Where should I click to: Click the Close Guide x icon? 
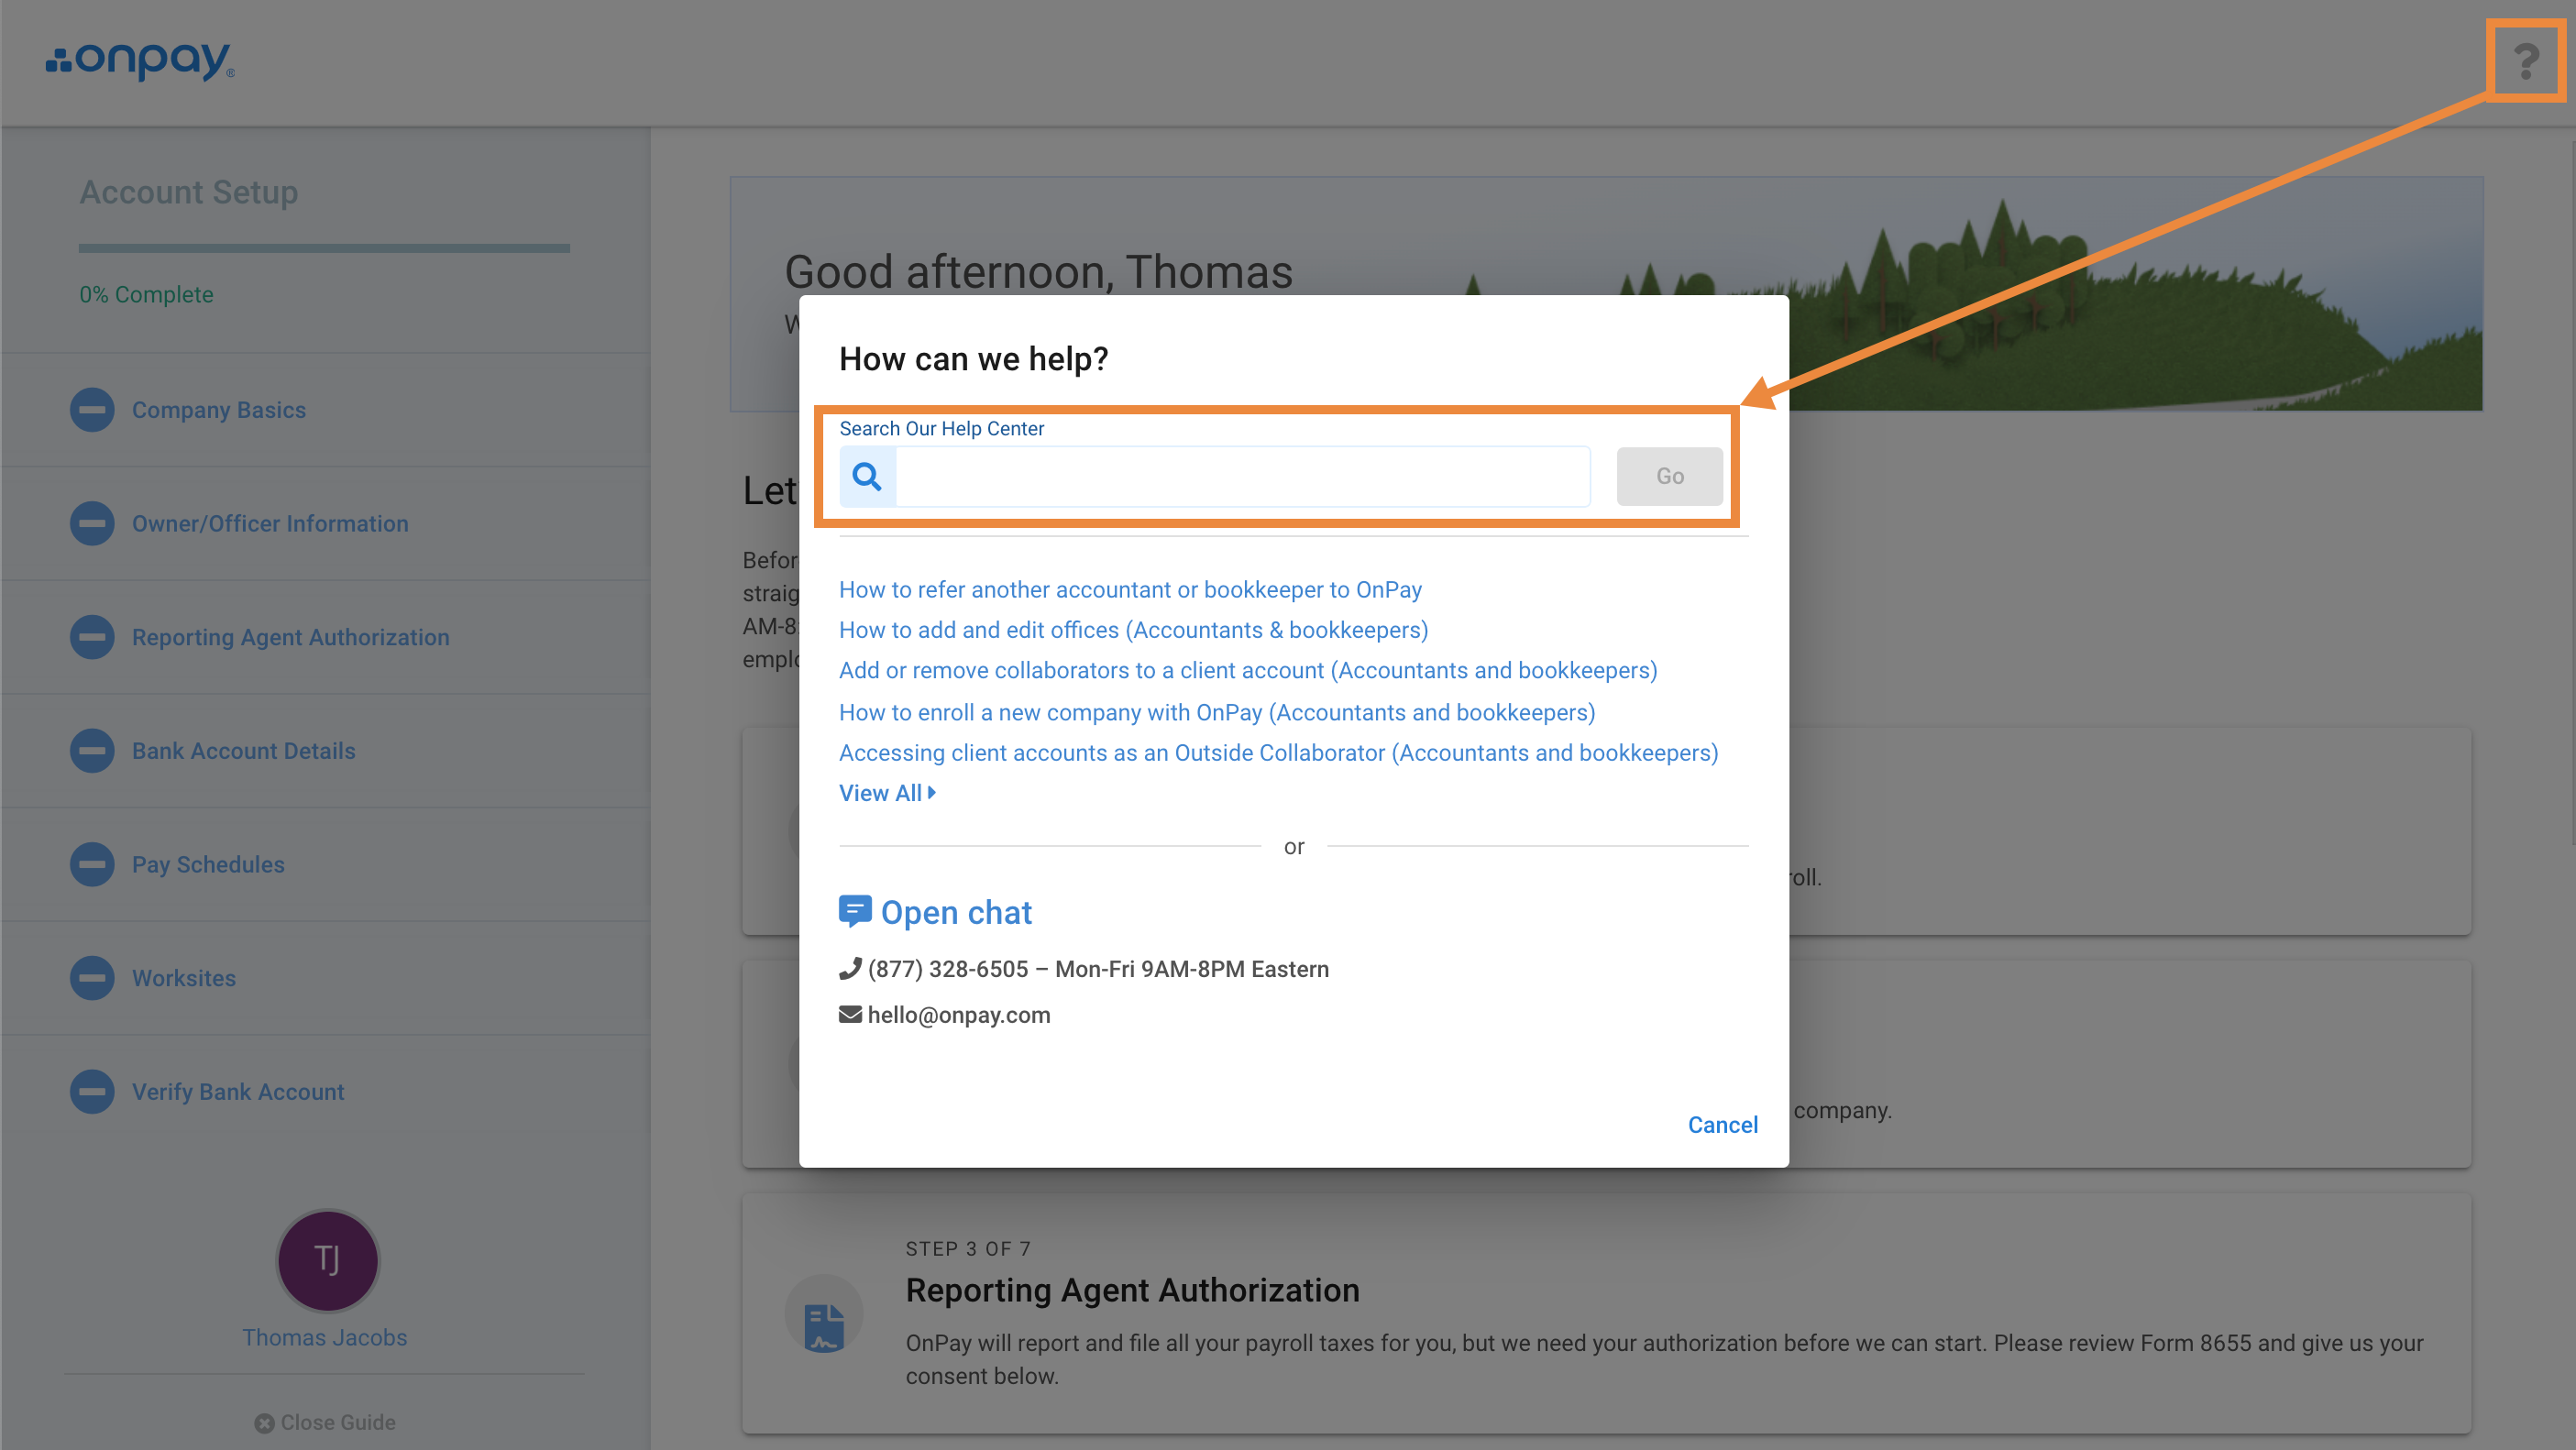coord(264,1423)
